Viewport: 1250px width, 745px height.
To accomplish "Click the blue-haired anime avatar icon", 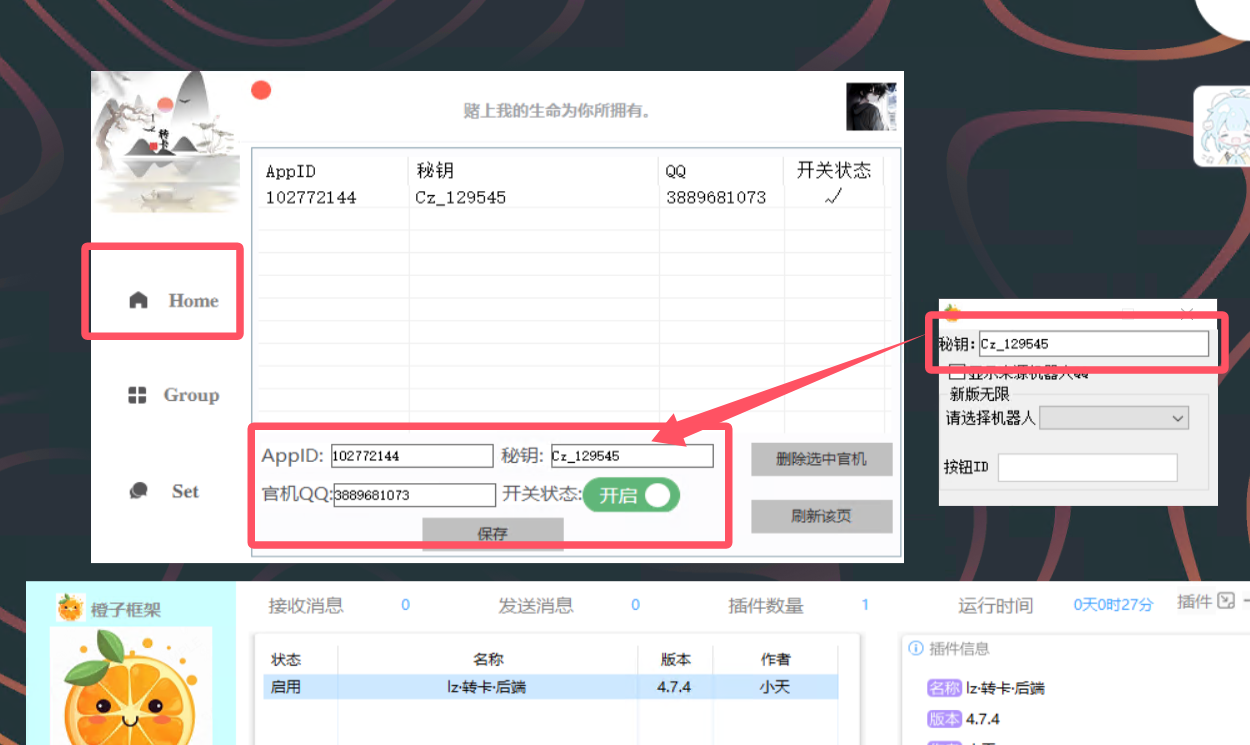I will pos(1222,126).
